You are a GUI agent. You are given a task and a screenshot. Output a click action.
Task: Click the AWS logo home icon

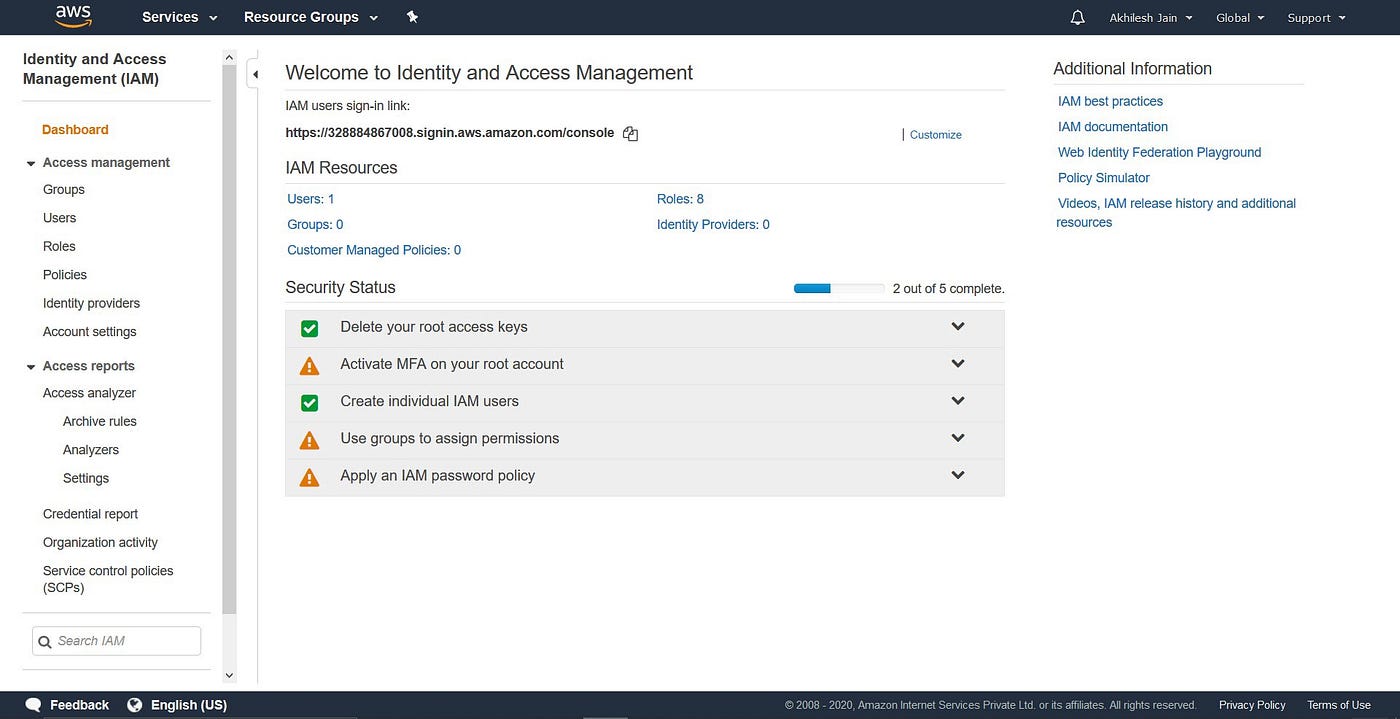click(x=73, y=16)
